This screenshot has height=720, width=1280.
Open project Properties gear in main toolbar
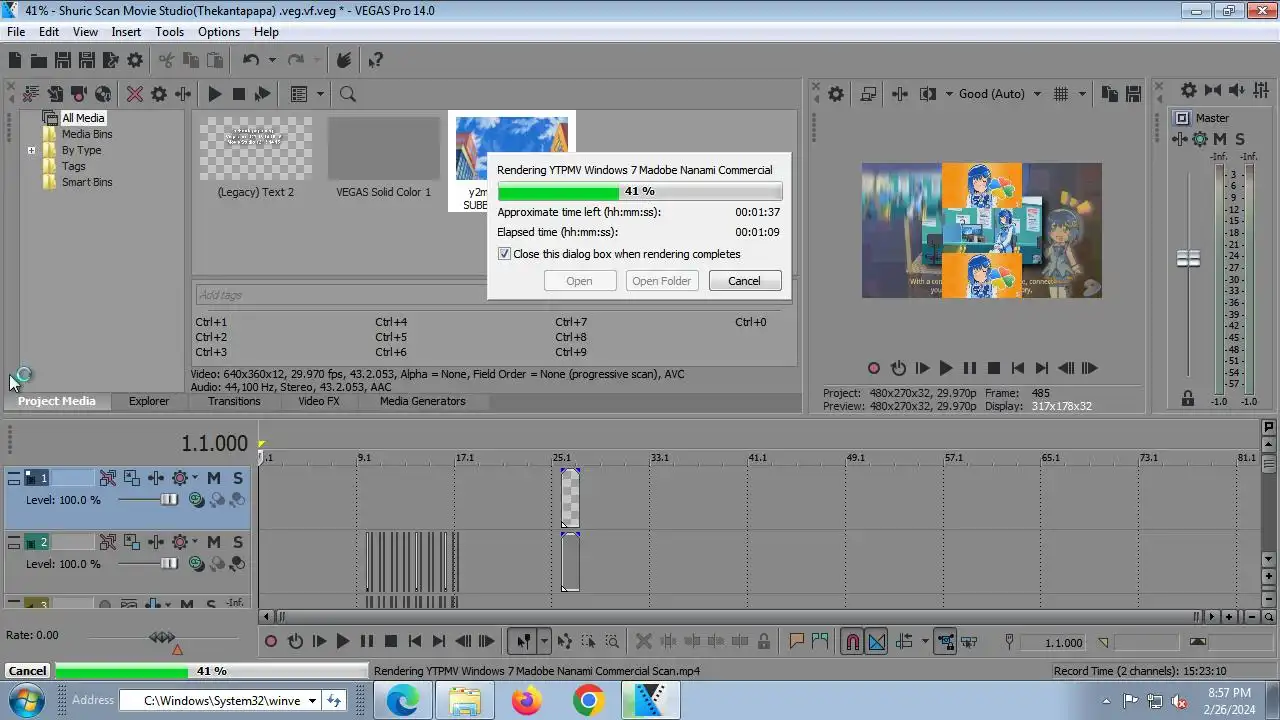[135, 60]
